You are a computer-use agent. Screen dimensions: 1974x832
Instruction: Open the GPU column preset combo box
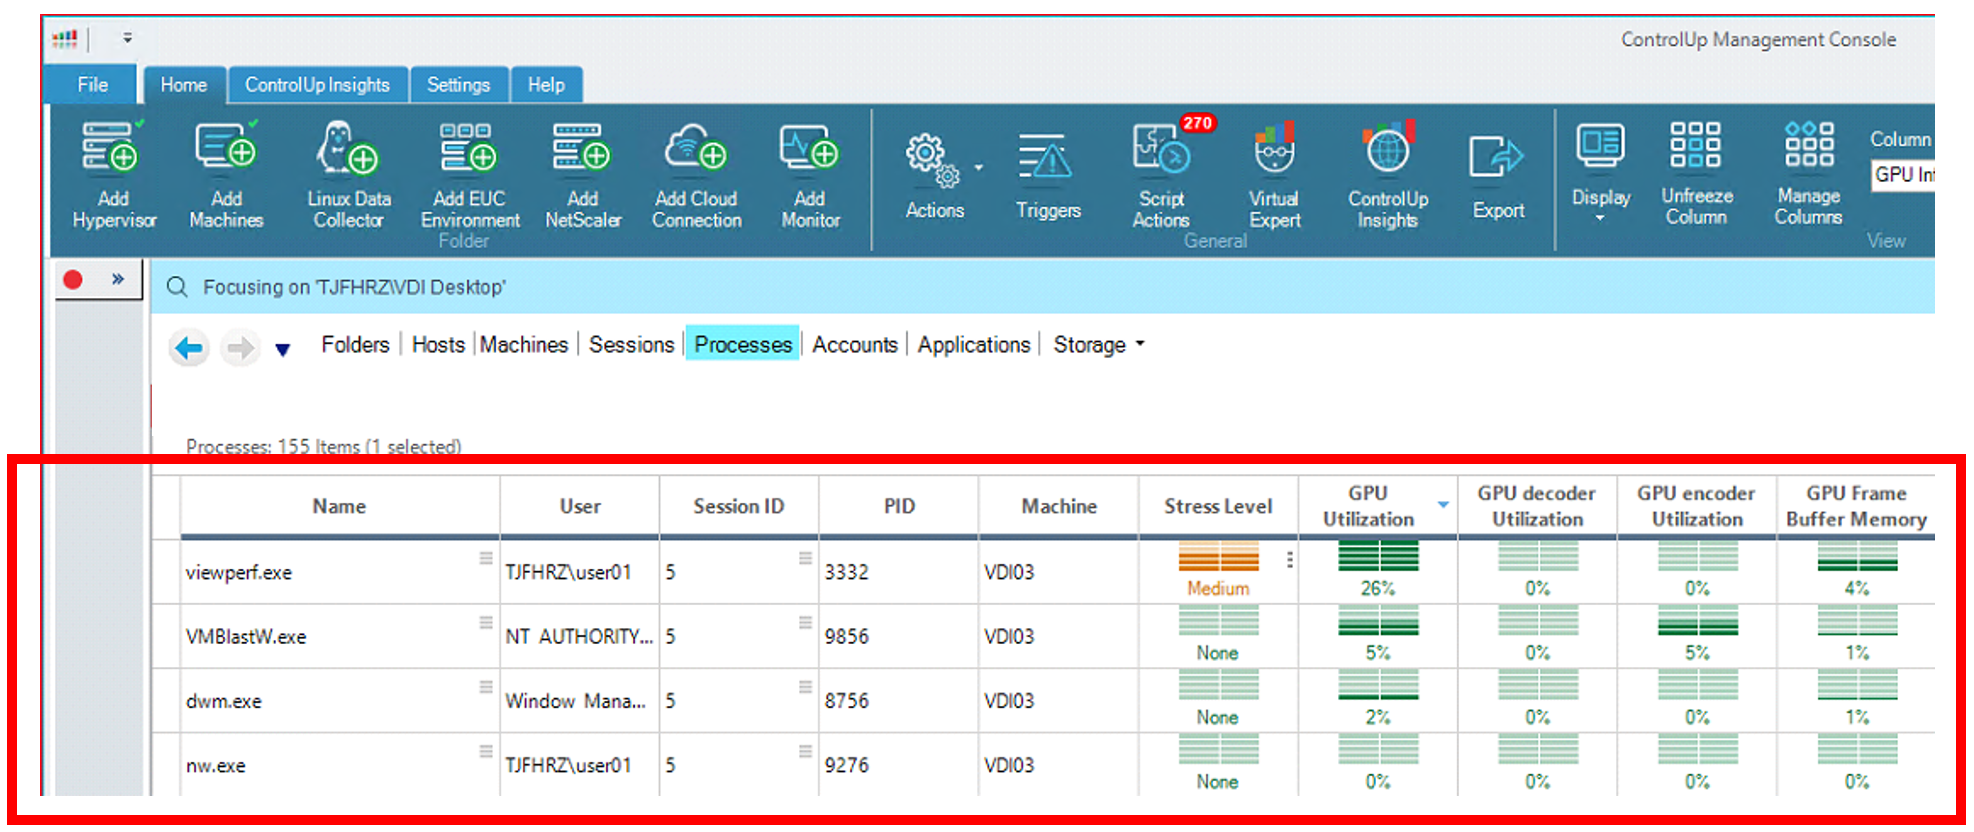coord(1903,174)
